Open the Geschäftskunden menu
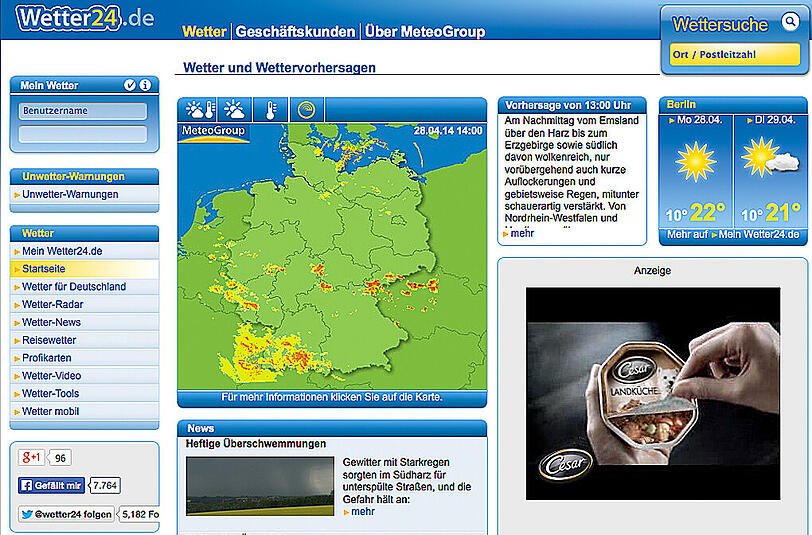The image size is (812, 535). 294,31
